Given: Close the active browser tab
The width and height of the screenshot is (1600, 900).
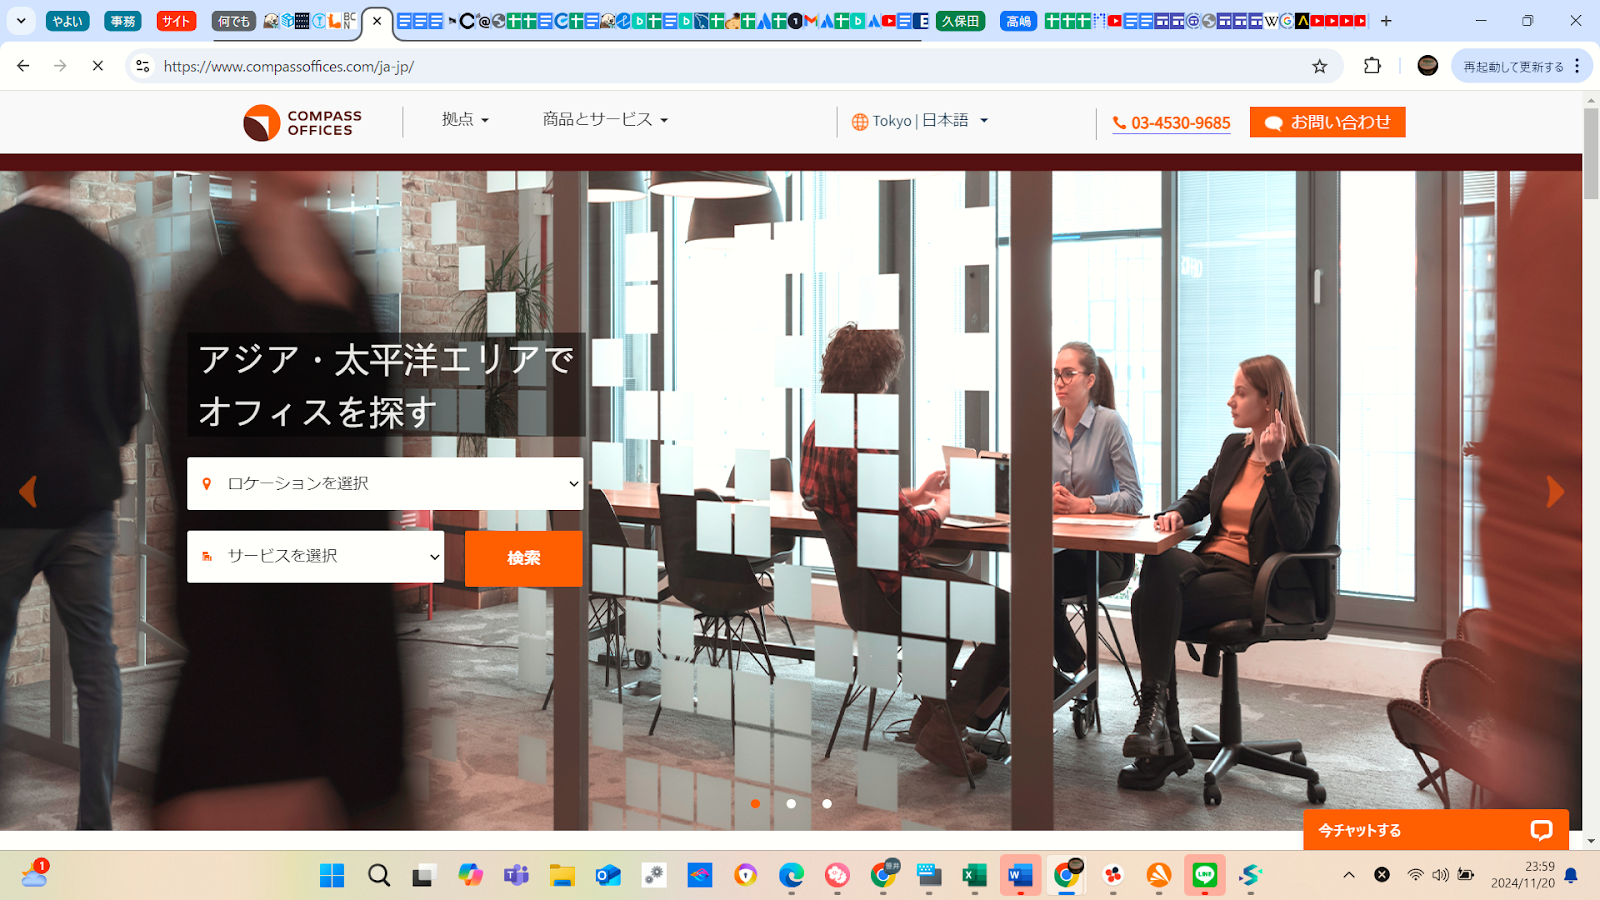Looking at the screenshot, I should [x=377, y=21].
